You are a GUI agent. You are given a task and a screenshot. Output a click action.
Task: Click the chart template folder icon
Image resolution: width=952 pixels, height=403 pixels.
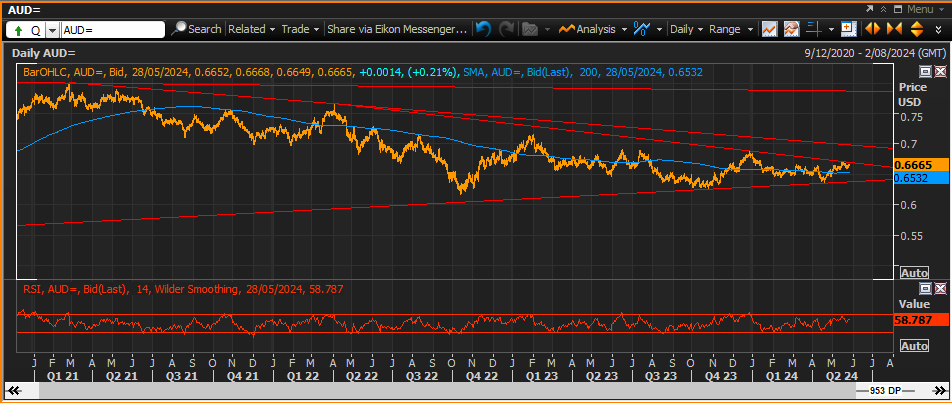pyautogui.click(x=530, y=29)
